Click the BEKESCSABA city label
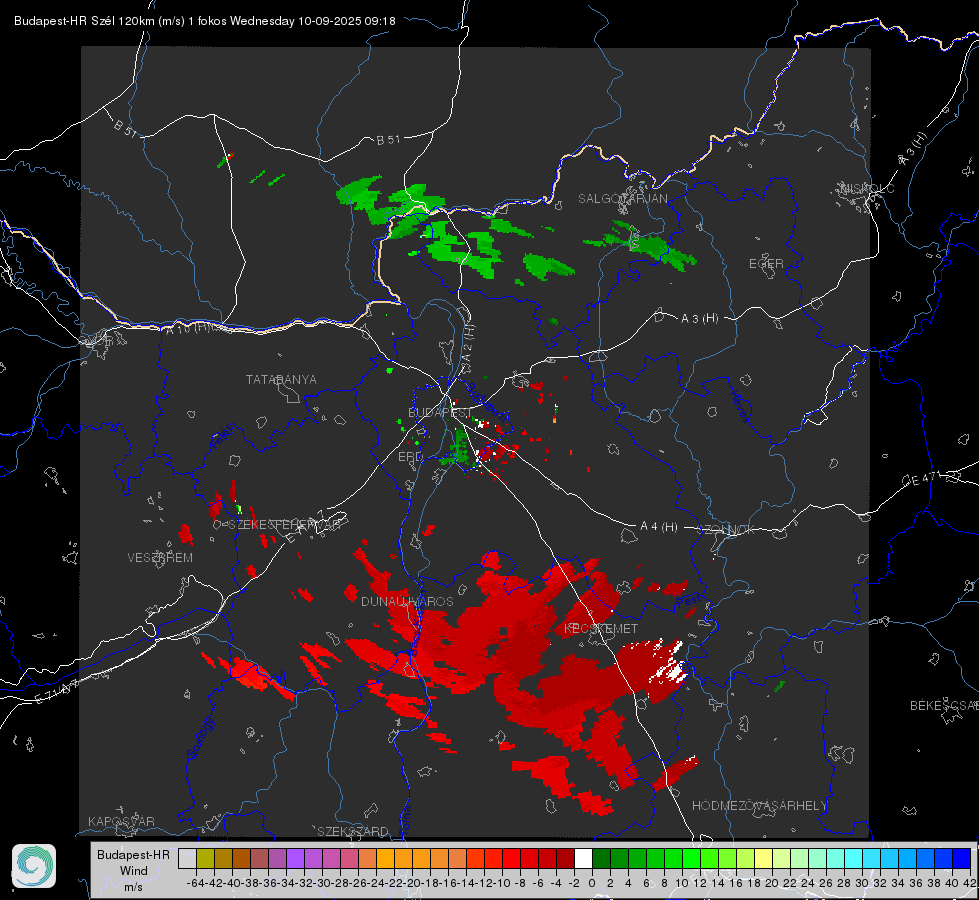 944,706
